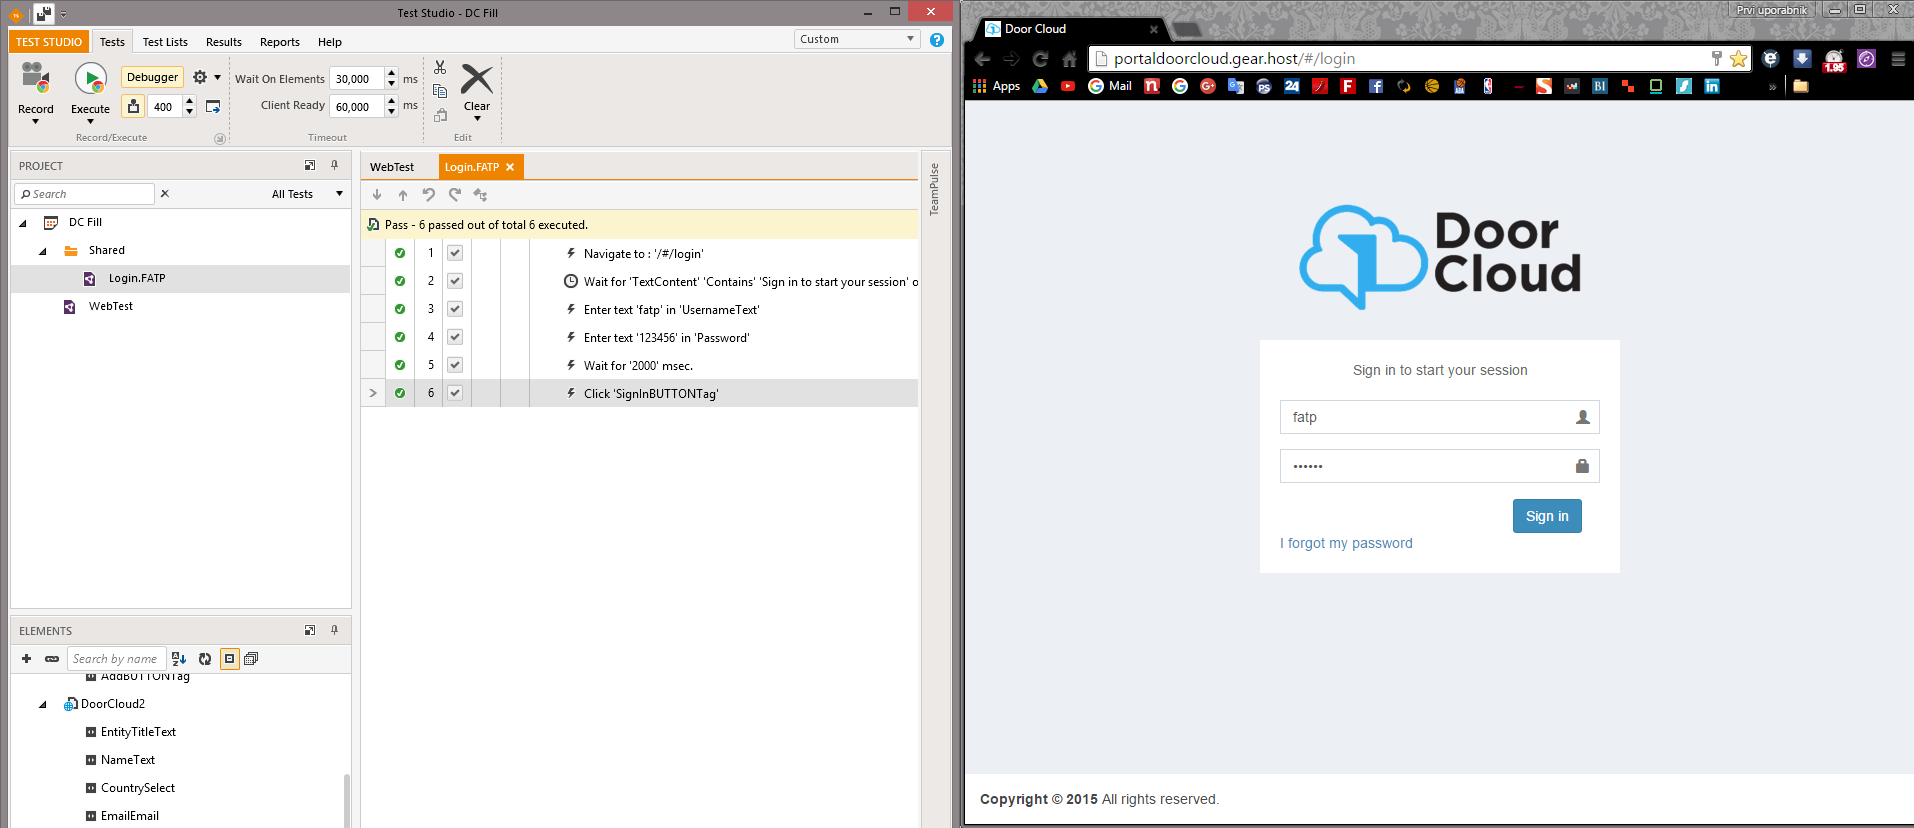The height and width of the screenshot is (828, 1914).
Task: Collapse the DoorCloud2 tree node
Action: coord(43,704)
